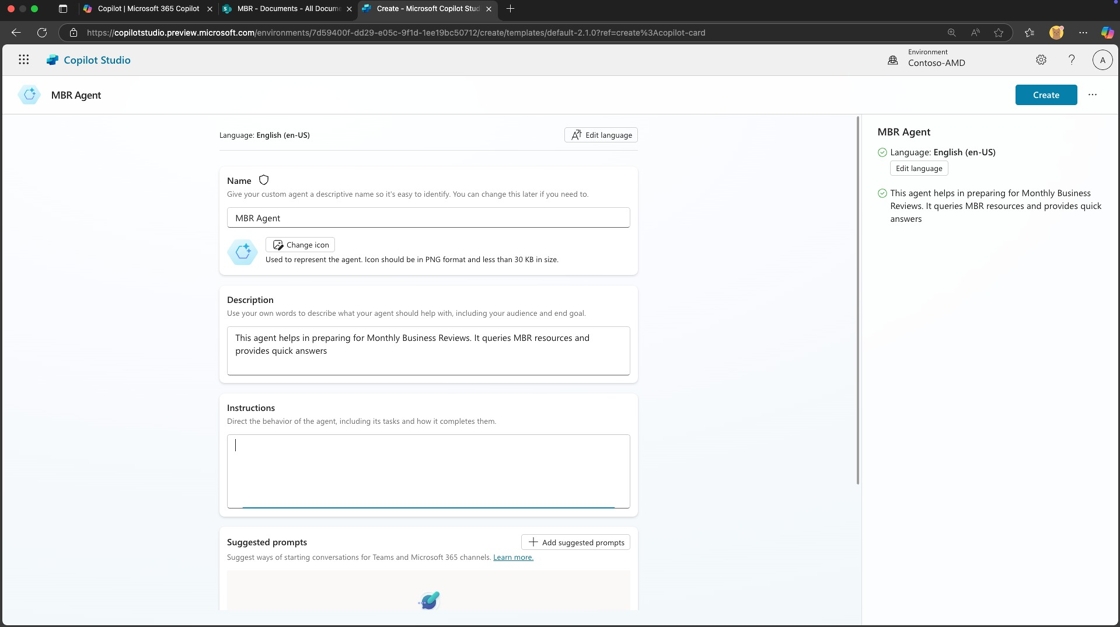This screenshot has width=1120, height=627.
Task: Switch to the Microsoft 365 Copilot tab
Action: (147, 9)
